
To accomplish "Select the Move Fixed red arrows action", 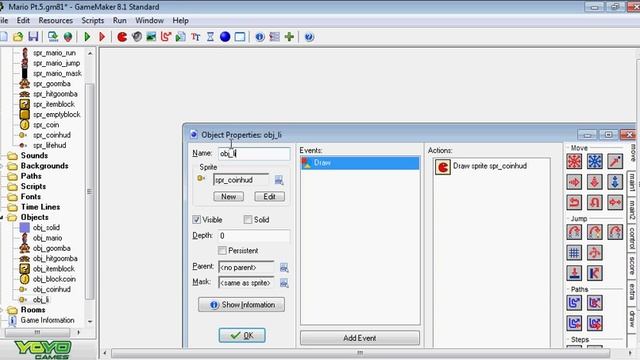I will point(574,161).
